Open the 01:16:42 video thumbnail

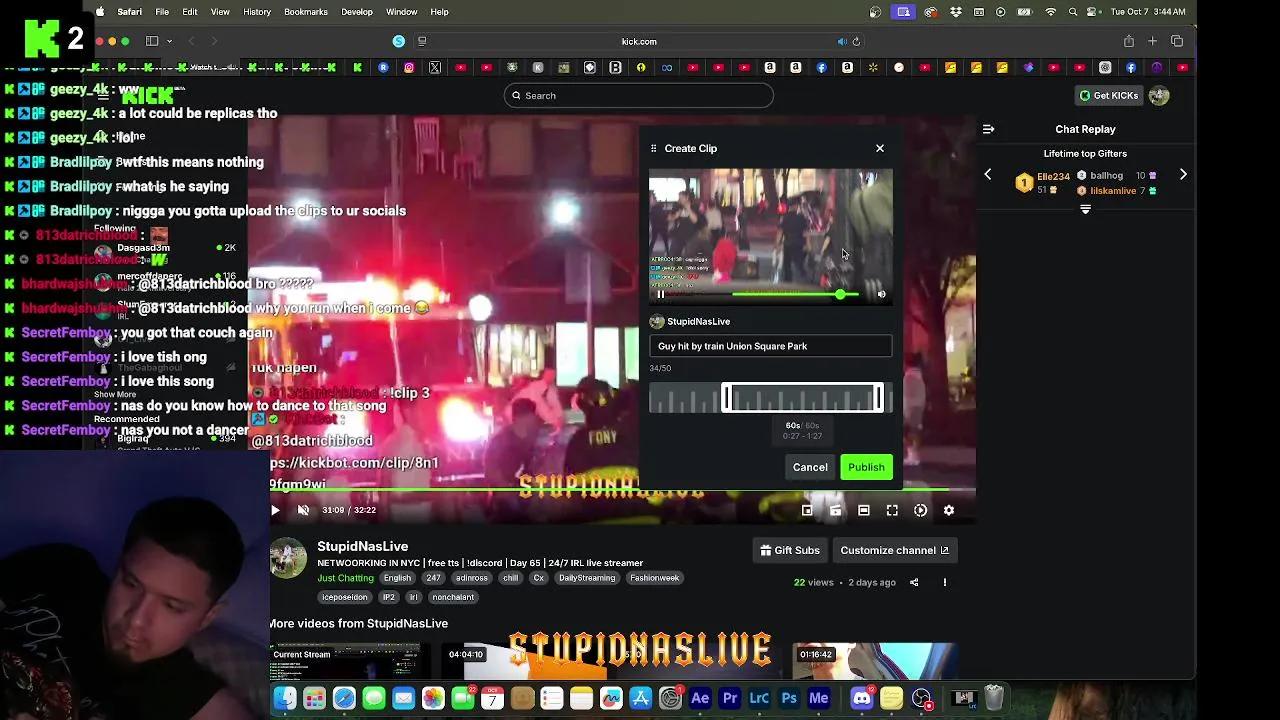tap(876, 662)
